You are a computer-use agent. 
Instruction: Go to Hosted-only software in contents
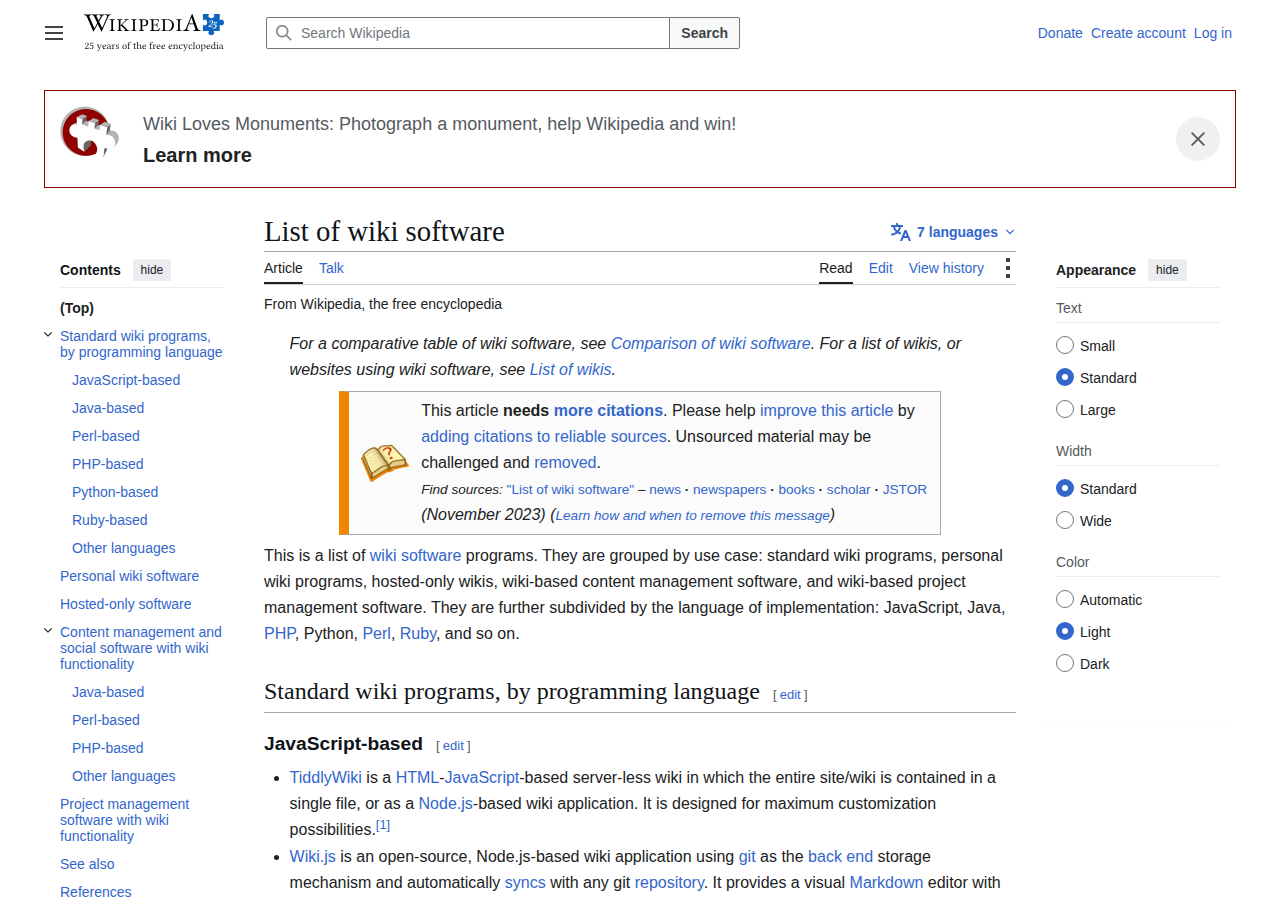pos(125,604)
